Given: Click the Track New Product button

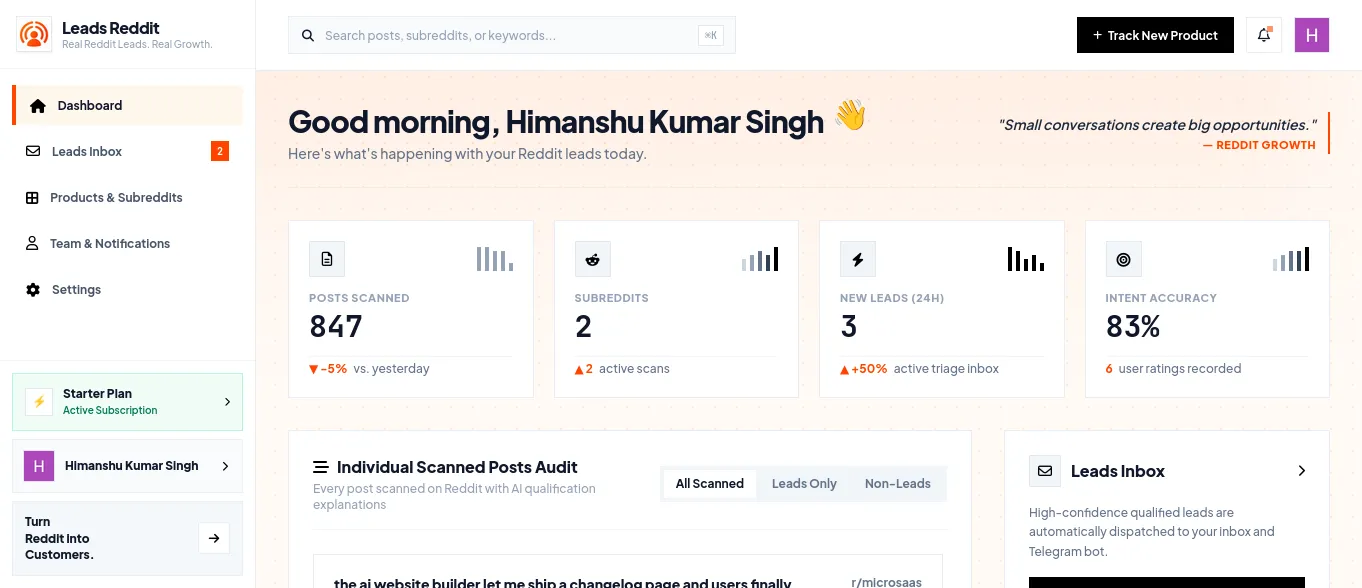Looking at the screenshot, I should pos(1155,35).
